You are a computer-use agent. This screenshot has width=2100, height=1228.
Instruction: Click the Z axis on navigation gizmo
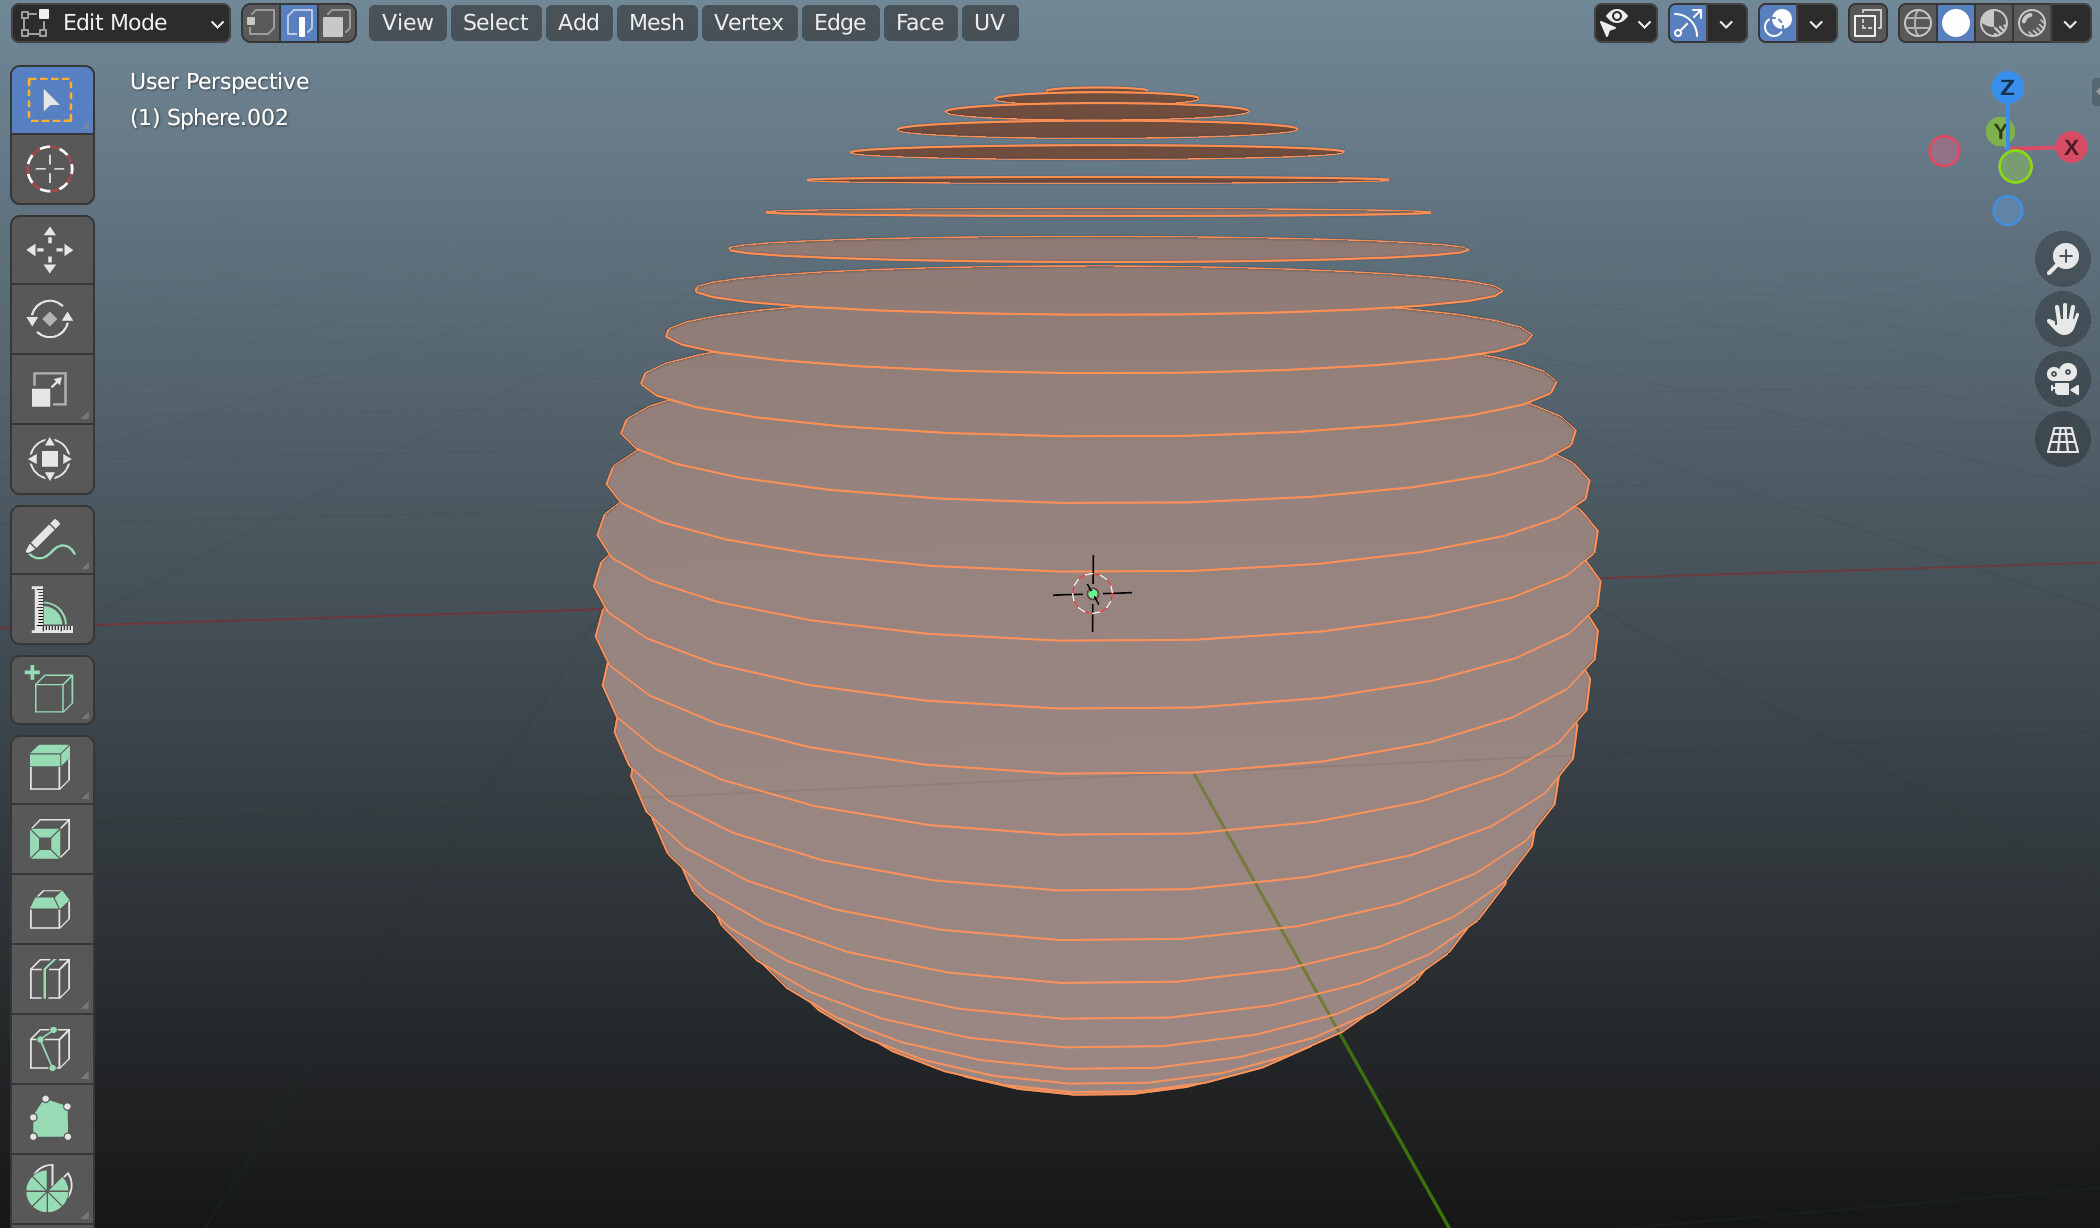[2007, 88]
